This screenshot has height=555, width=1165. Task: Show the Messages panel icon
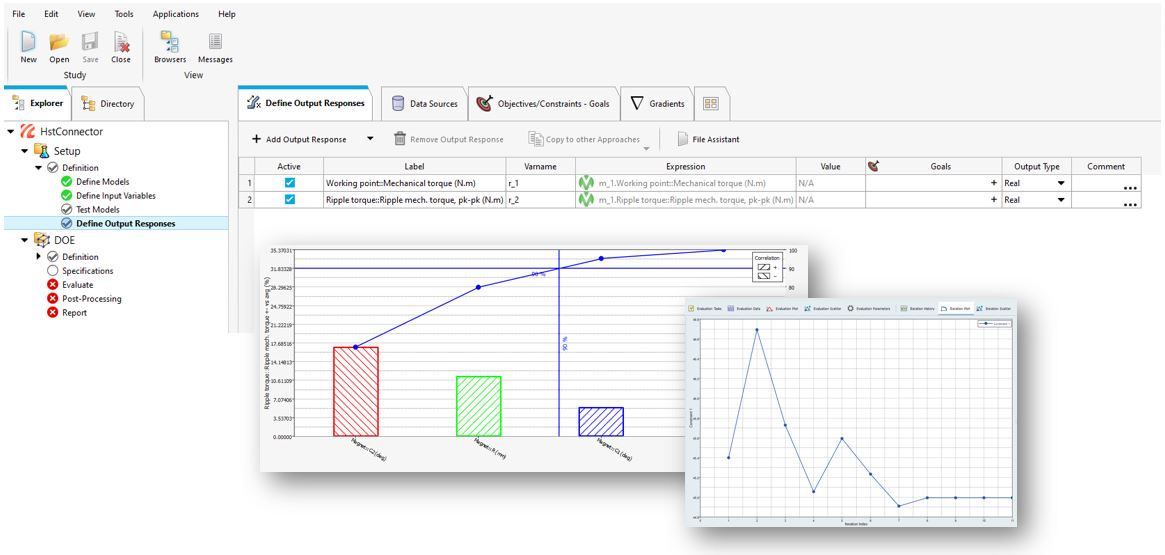[215, 42]
